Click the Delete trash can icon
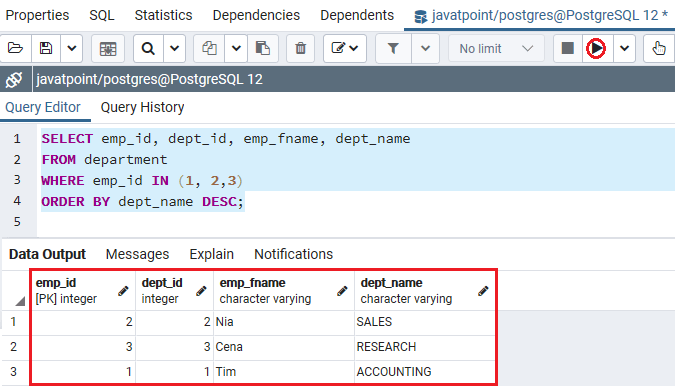Screen dimensions: 675x386 [x=300, y=48]
